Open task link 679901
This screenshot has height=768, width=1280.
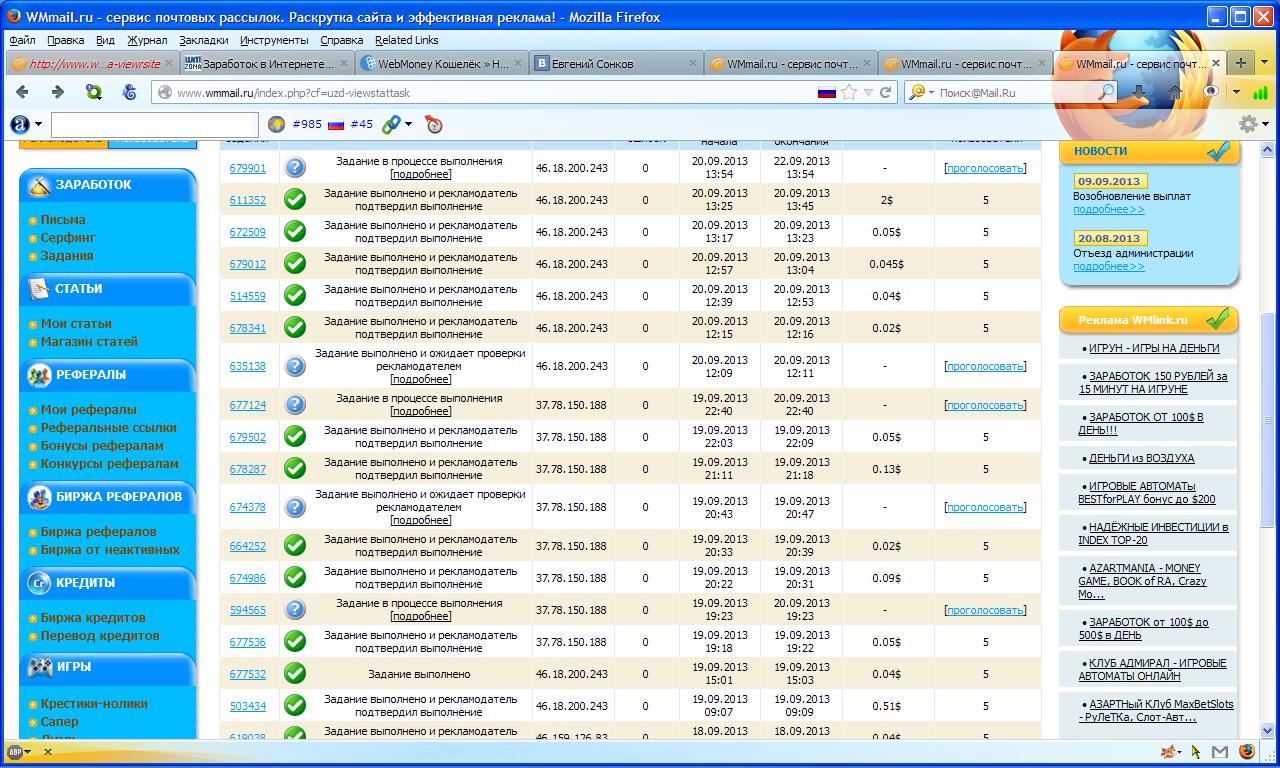click(x=247, y=168)
